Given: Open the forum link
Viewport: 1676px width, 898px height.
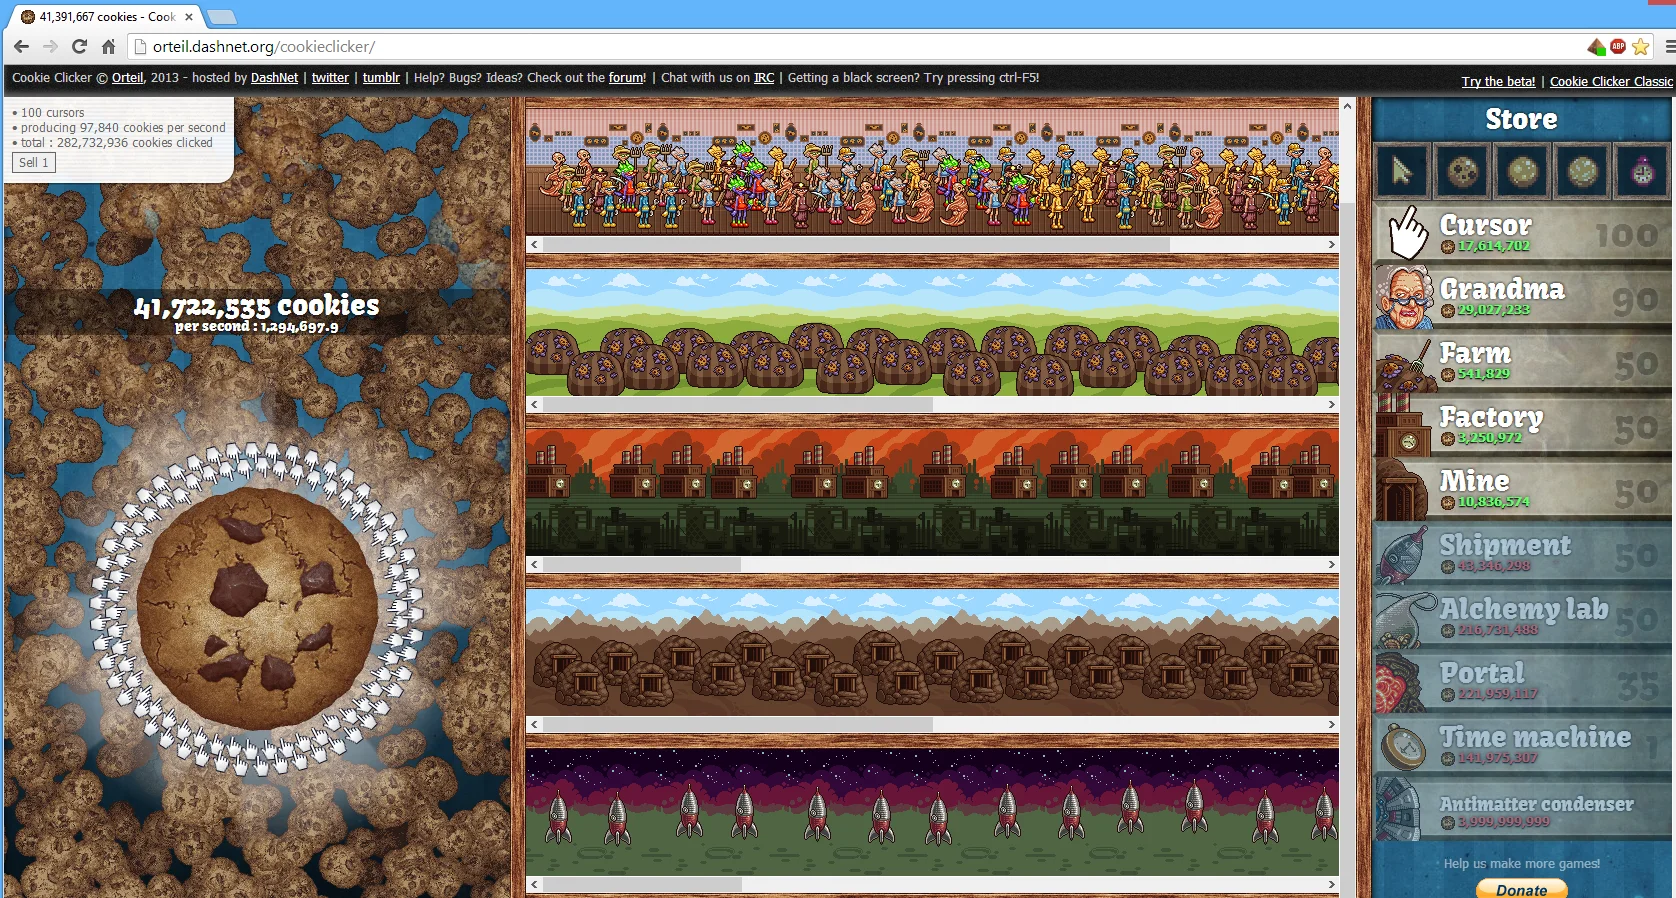Looking at the screenshot, I should tap(626, 78).
